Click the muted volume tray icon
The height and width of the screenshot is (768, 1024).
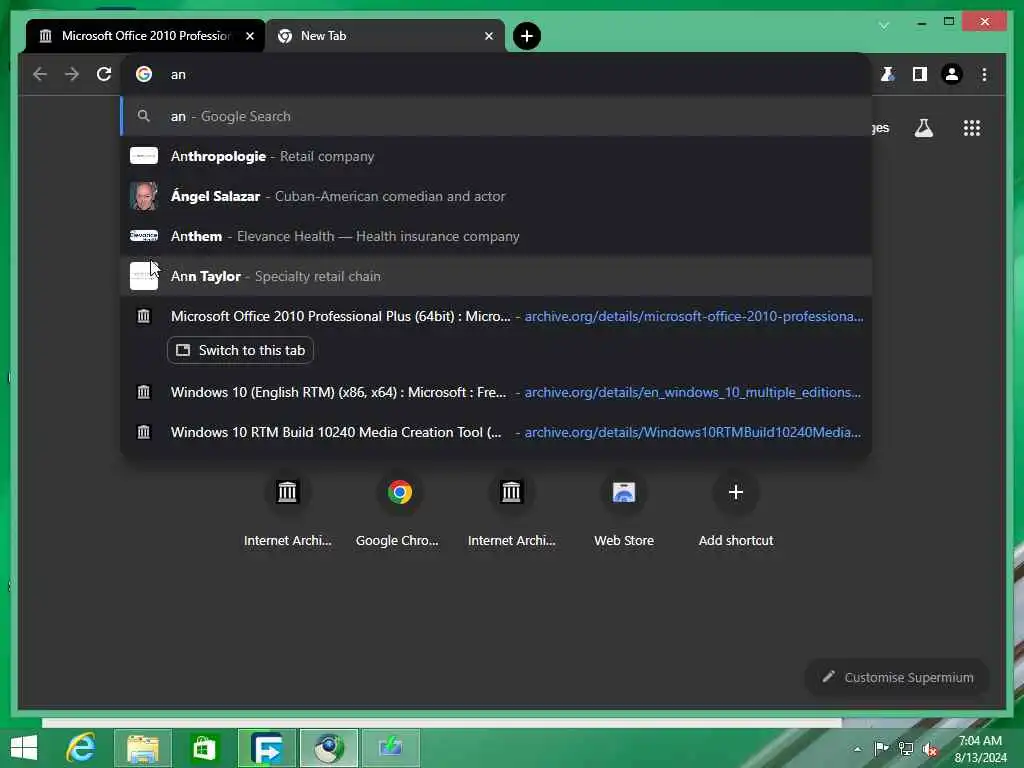click(x=930, y=749)
